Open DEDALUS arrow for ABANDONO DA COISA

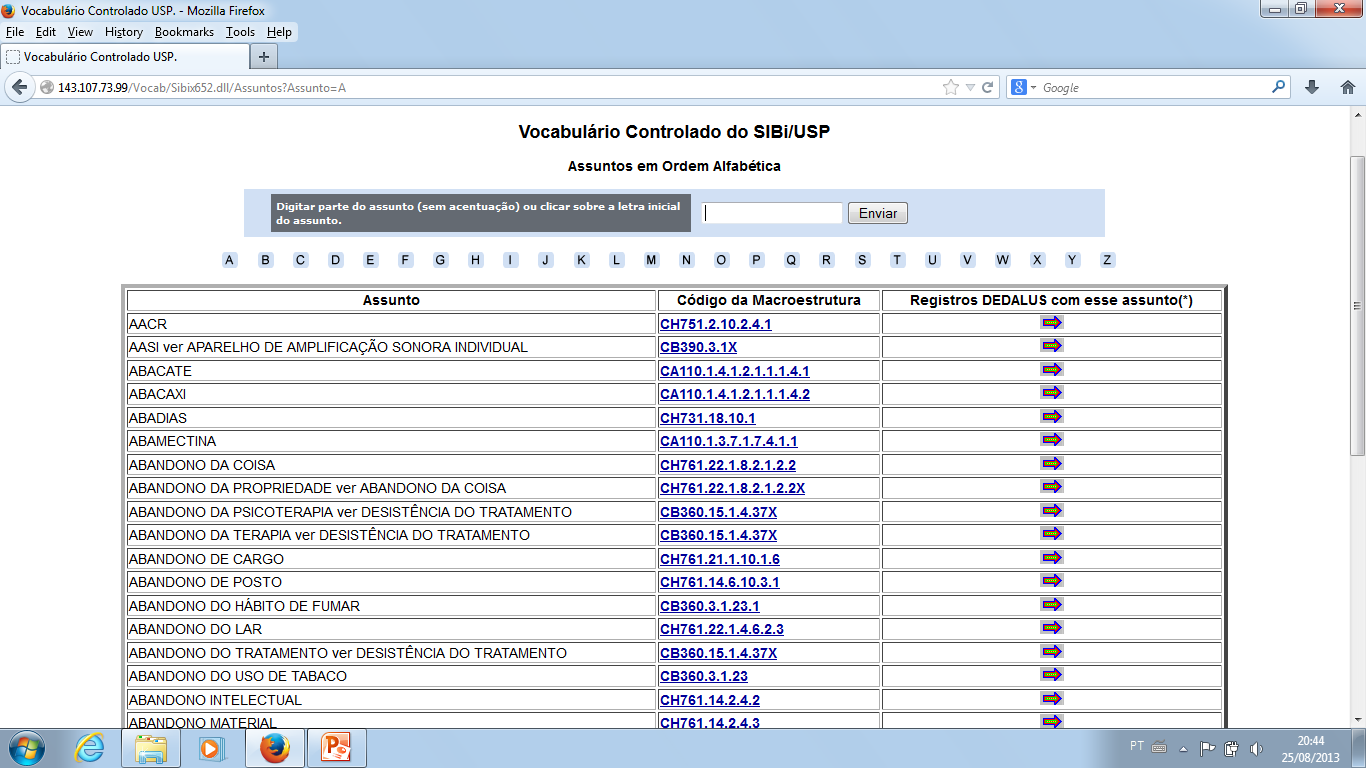click(1051, 464)
